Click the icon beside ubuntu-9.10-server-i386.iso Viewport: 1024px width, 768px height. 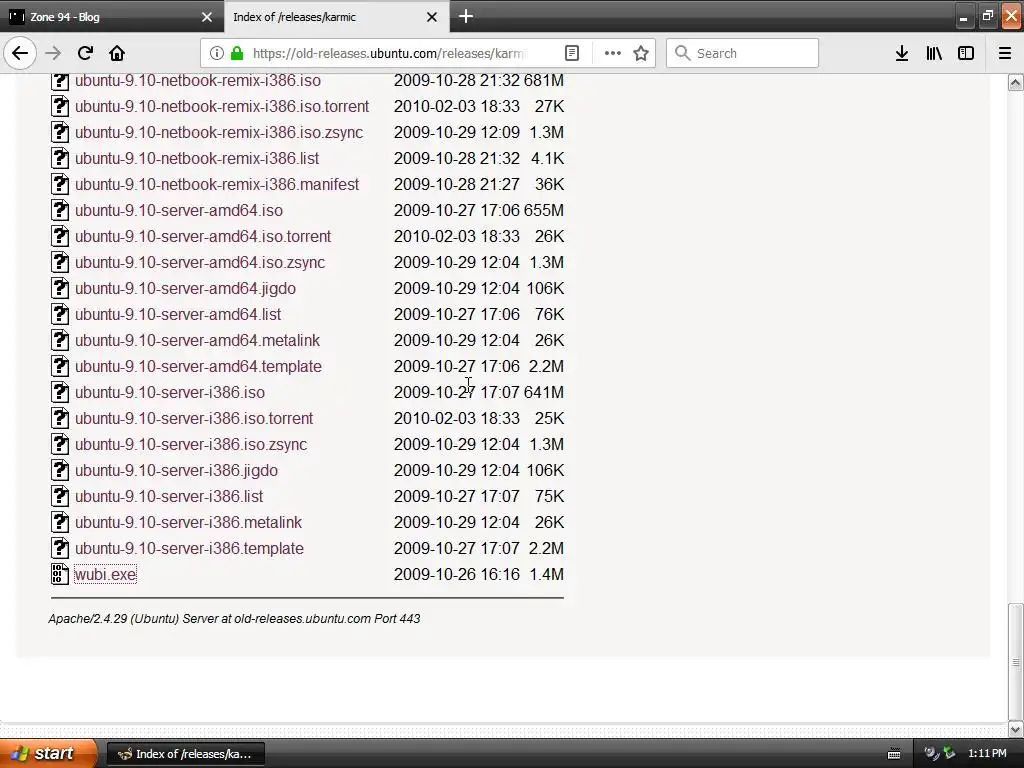coord(59,392)
